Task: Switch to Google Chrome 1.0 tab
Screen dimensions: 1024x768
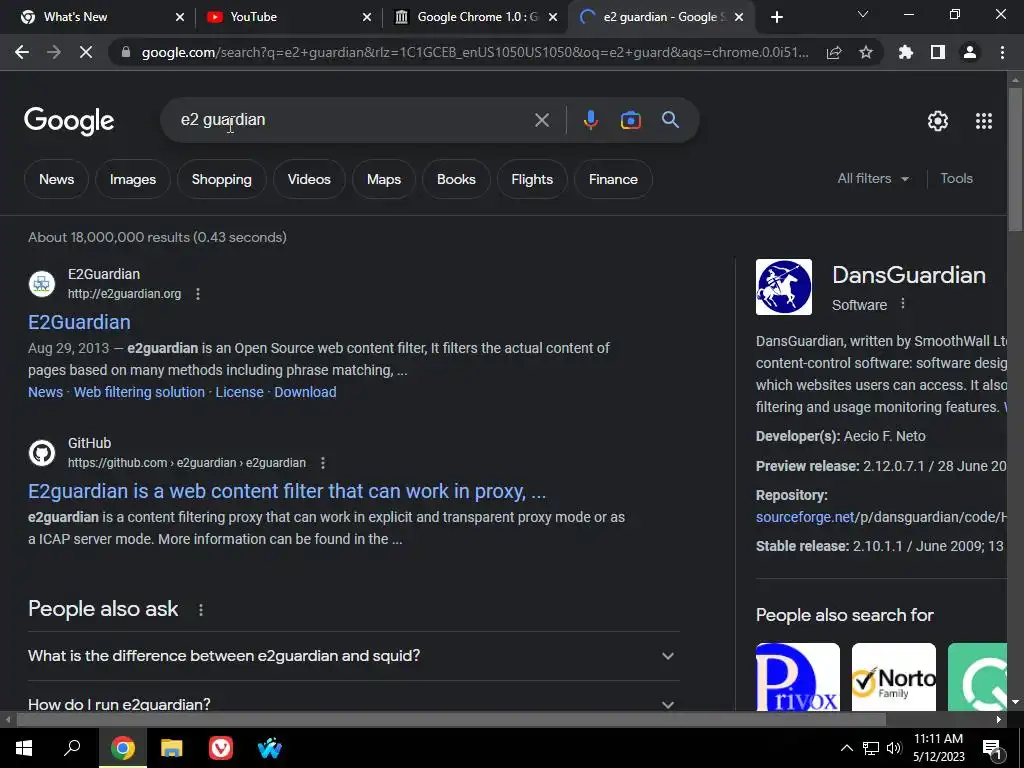Action: click(x=476, y=17)
